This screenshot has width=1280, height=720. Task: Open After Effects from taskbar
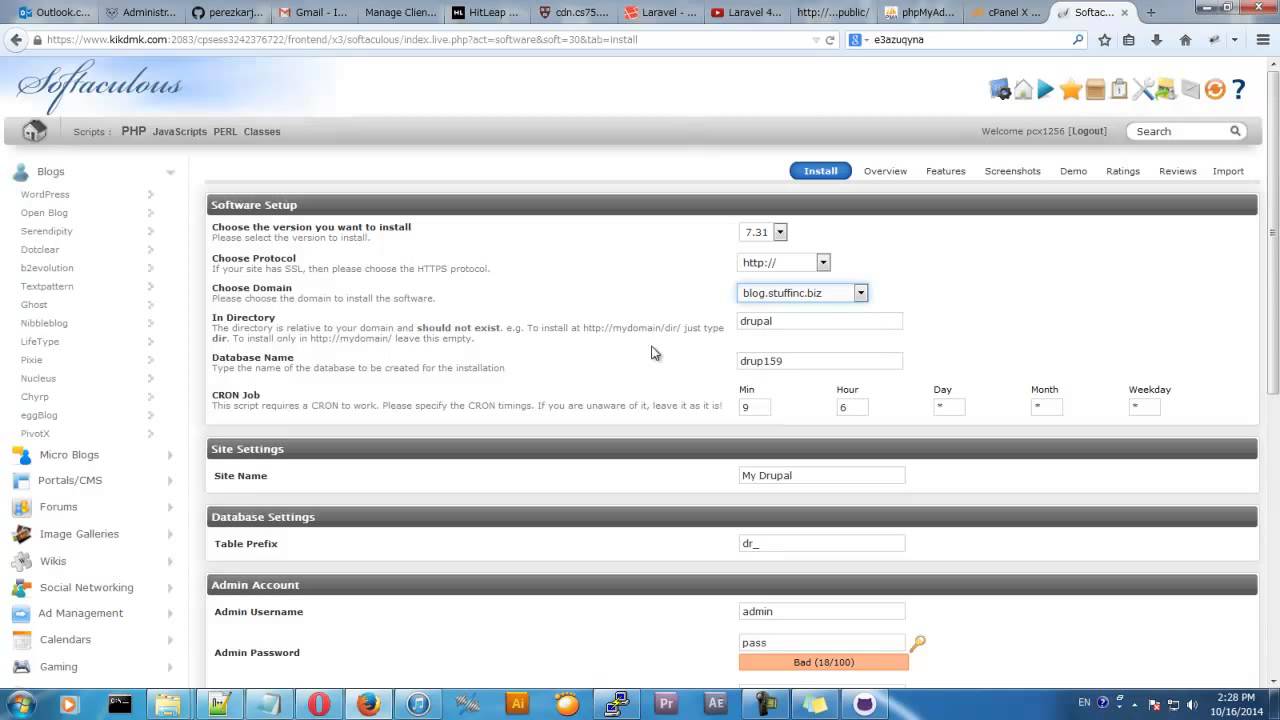tap(716, 704)
